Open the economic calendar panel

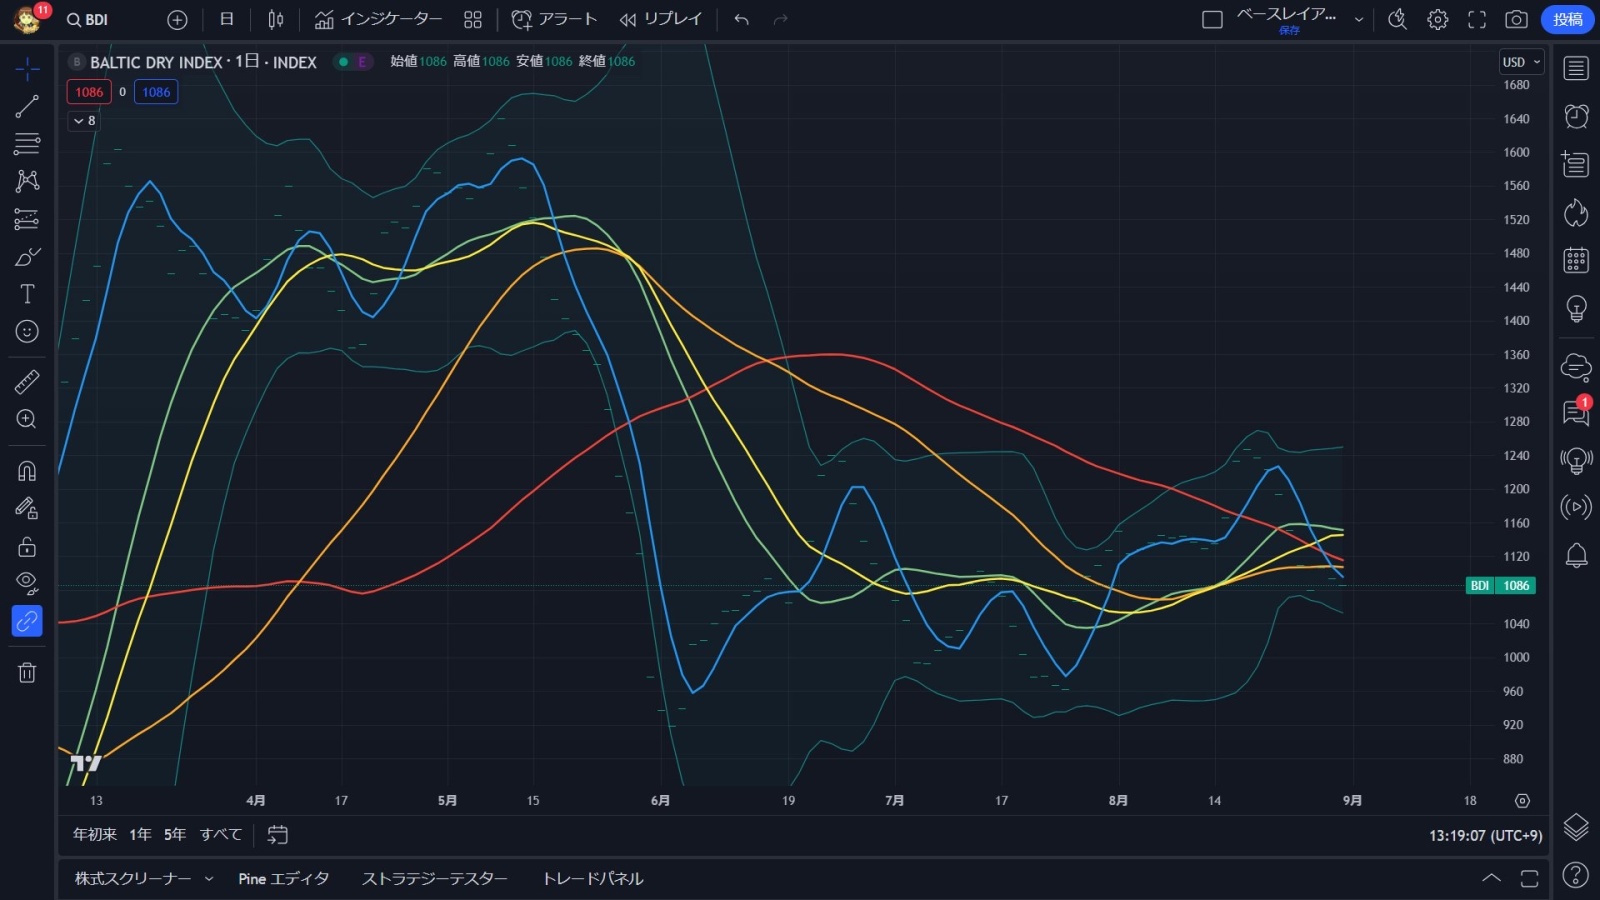pos(1576,260)
